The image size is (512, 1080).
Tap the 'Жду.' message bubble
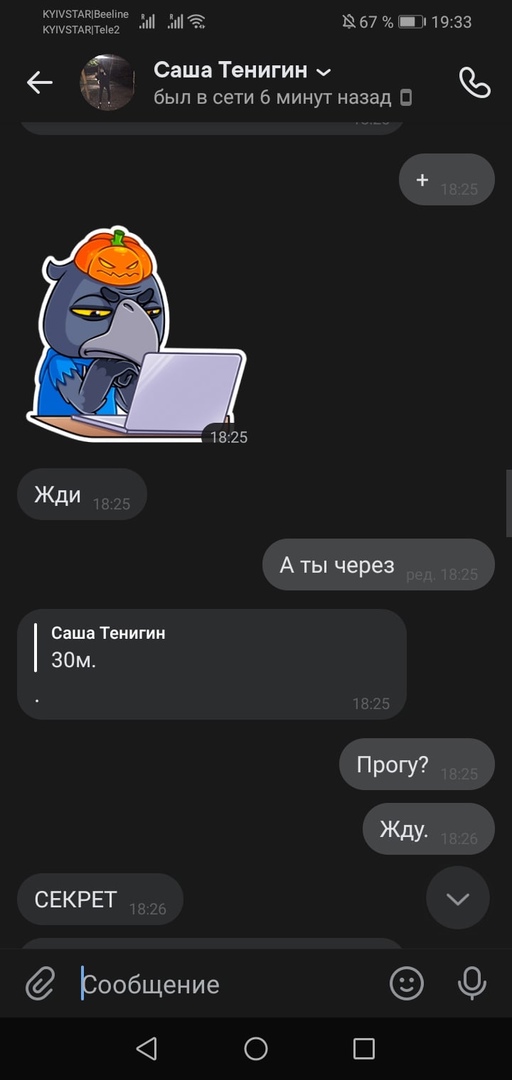pos(429,829)
